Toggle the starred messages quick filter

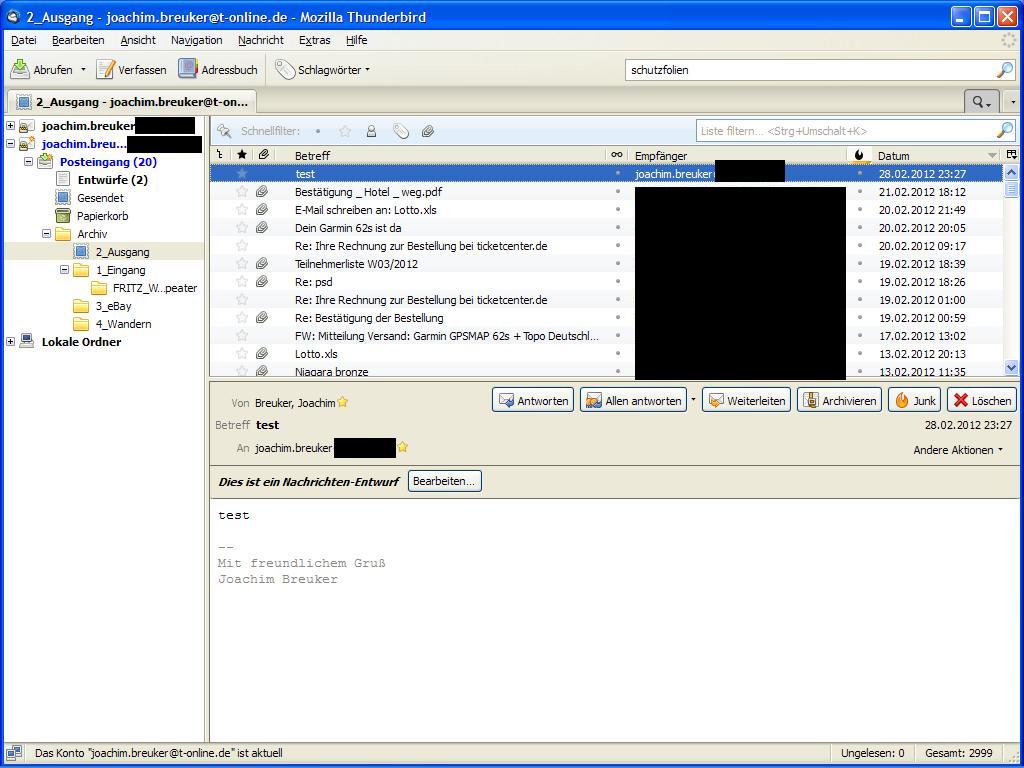pyautogui.click(x=345, y=131)
